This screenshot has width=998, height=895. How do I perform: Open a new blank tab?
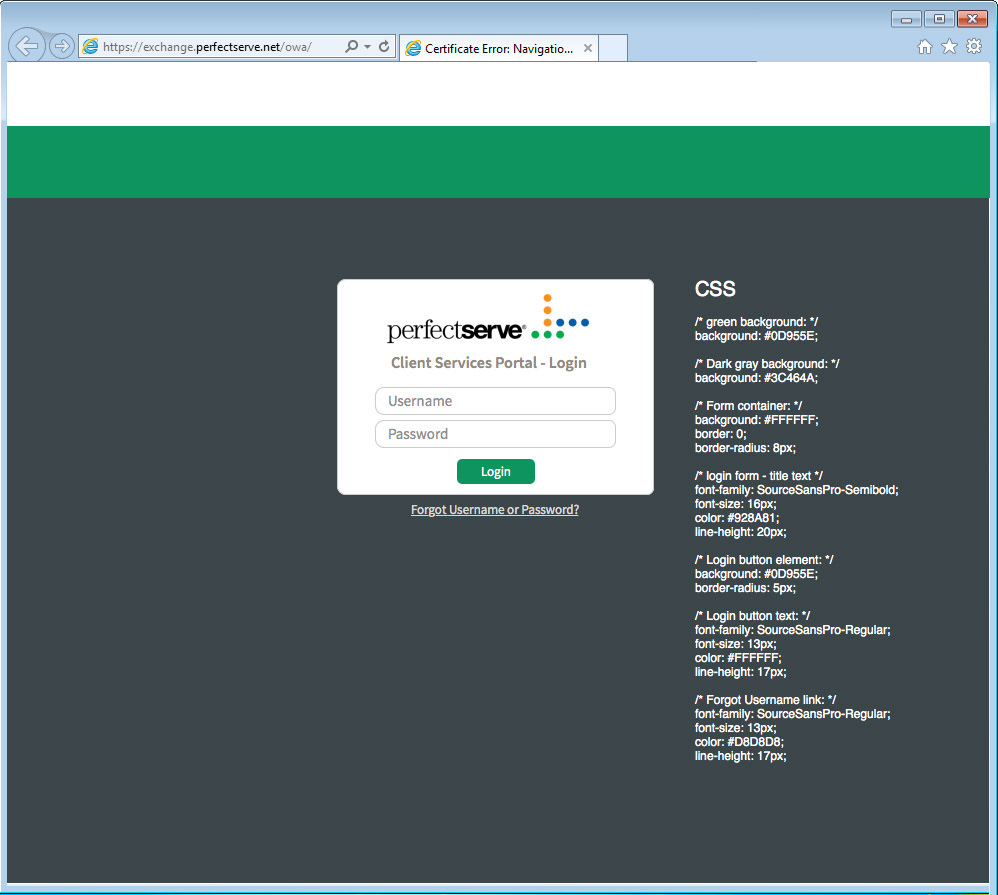(613, 48)
